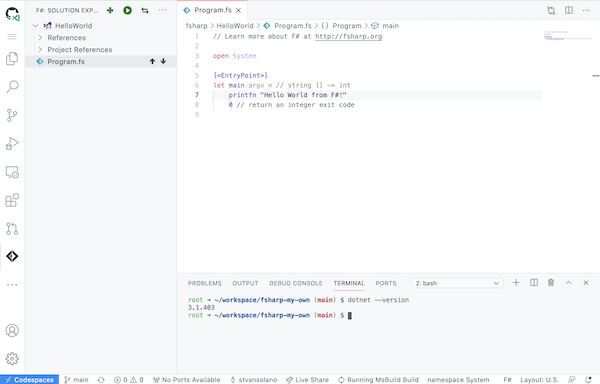Open the Manage settings gear
The image size is (600, 384).
[12, 359]
